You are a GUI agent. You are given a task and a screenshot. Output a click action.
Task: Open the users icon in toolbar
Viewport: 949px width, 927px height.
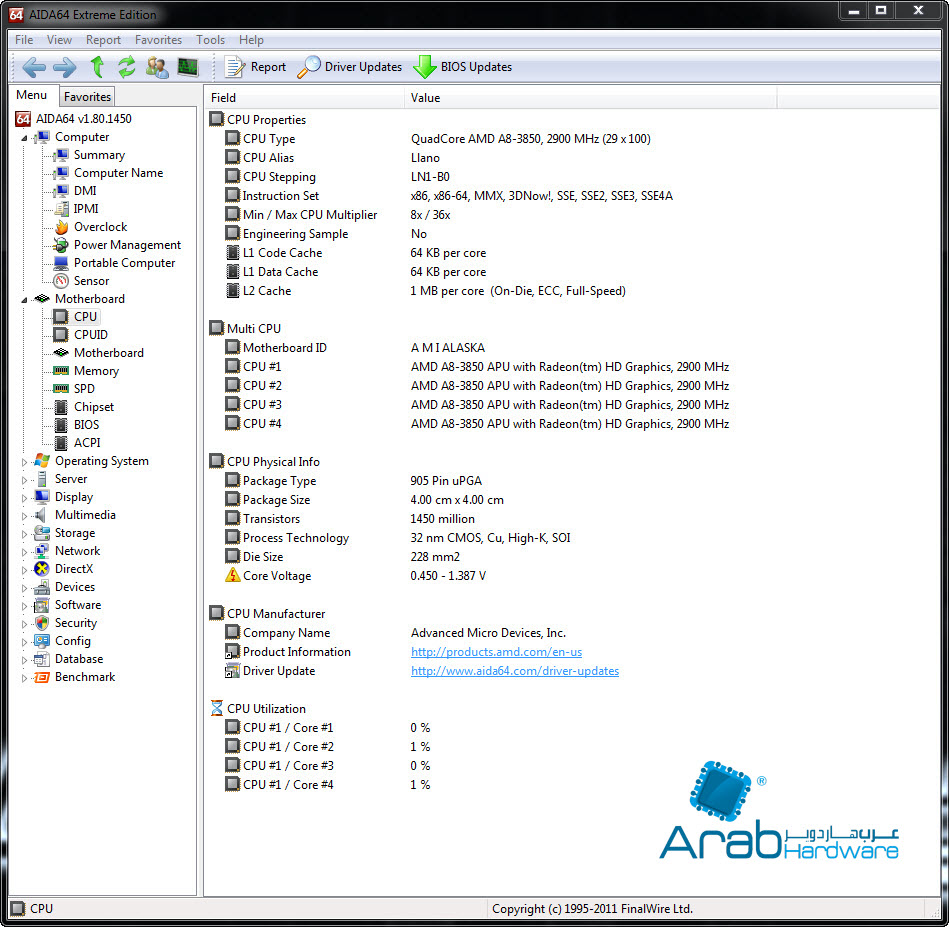(157, 67)
